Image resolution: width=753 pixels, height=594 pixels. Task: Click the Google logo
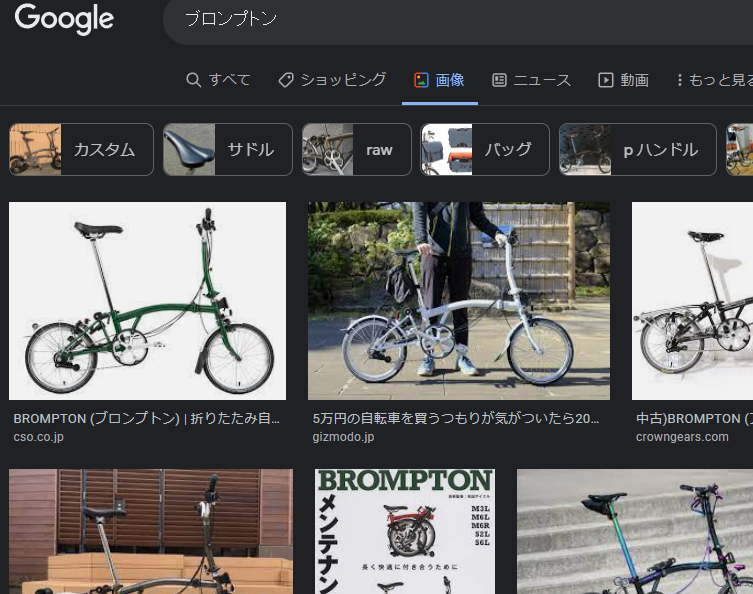(x=64, y=19)
